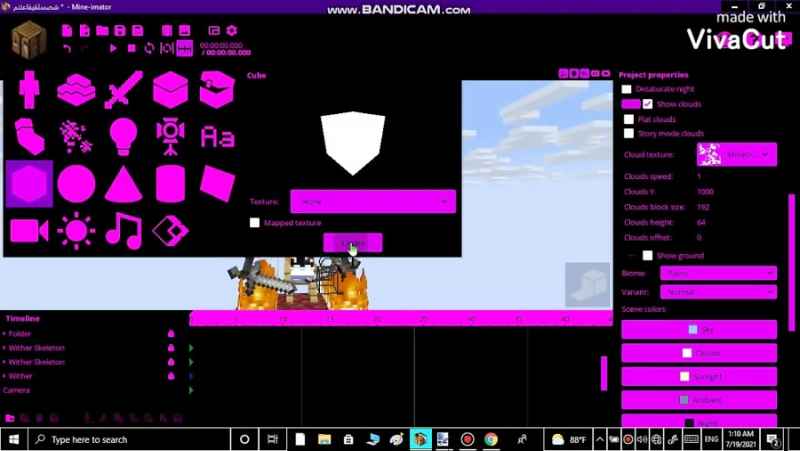
Task: Click the new project toolbar icon
Action: pos(67,31)
